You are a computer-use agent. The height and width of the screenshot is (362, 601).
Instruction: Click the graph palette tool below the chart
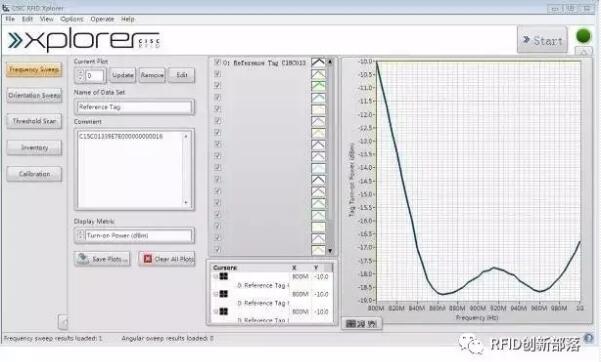click(361, 324)
